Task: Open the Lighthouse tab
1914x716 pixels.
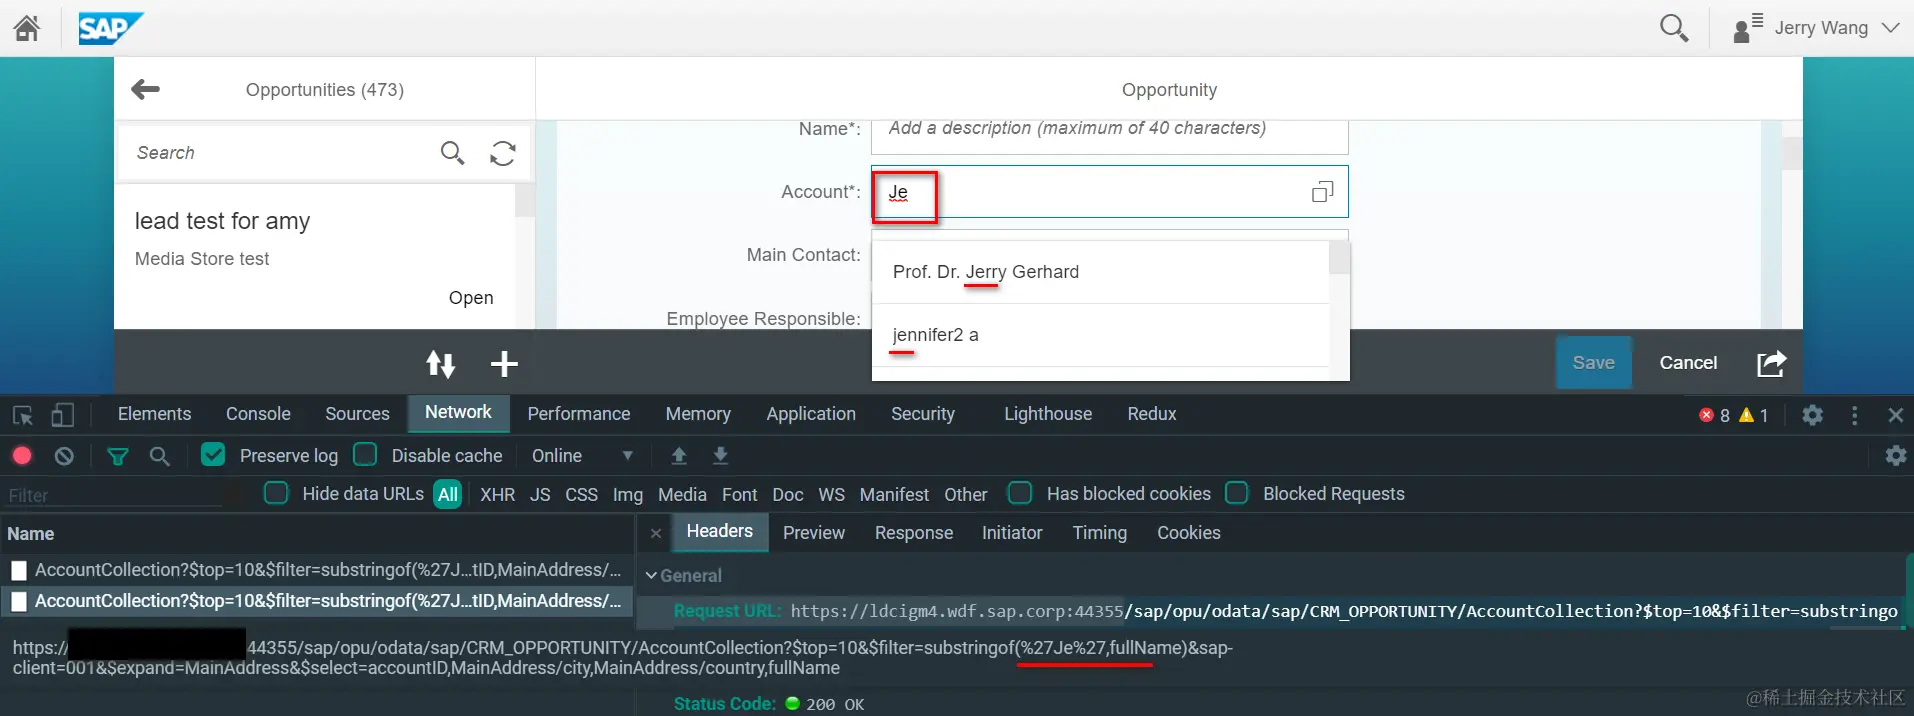Action: pyautogui.click(x=1048, y=414)
